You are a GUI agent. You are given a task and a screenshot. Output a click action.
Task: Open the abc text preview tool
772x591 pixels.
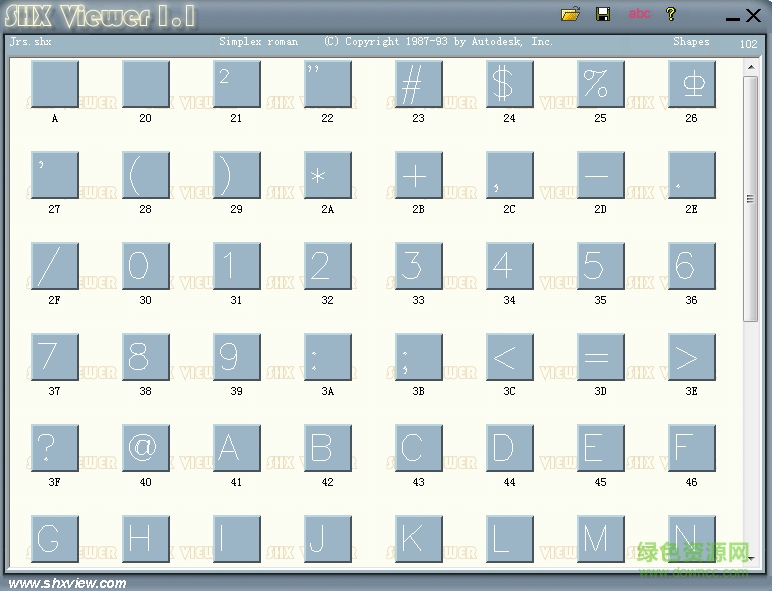639,14
